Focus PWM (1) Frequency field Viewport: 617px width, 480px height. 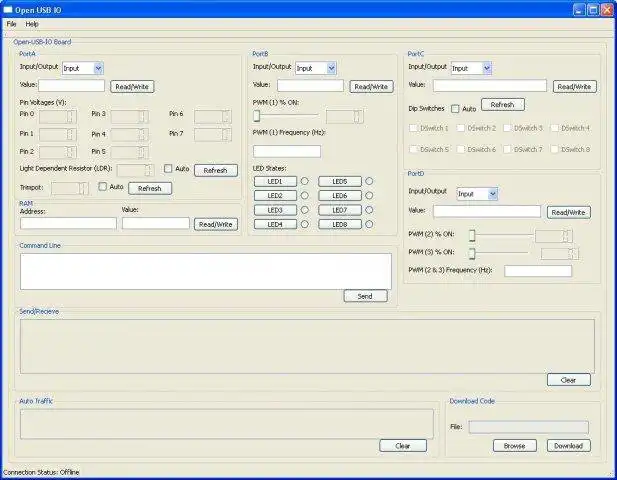[287, 151]
